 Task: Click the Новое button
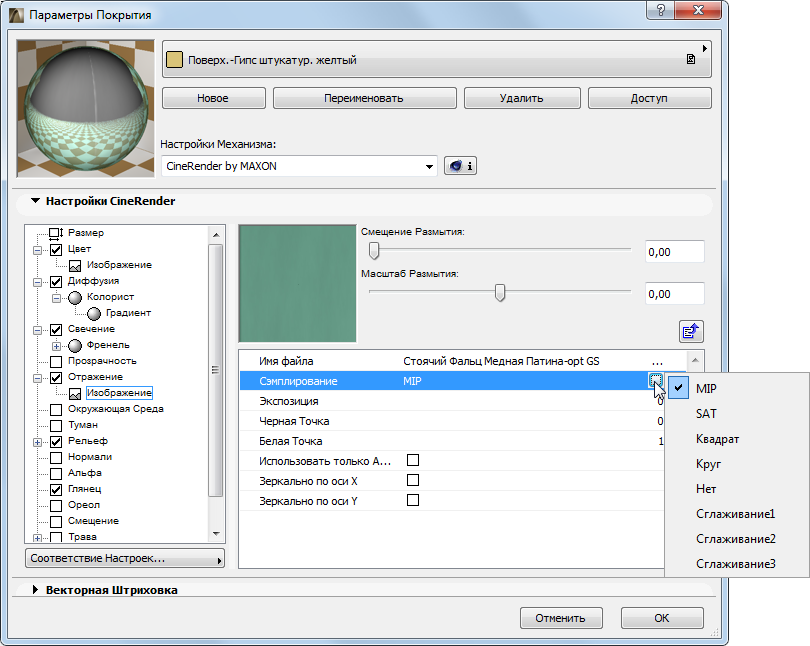(x=213, y=98)
